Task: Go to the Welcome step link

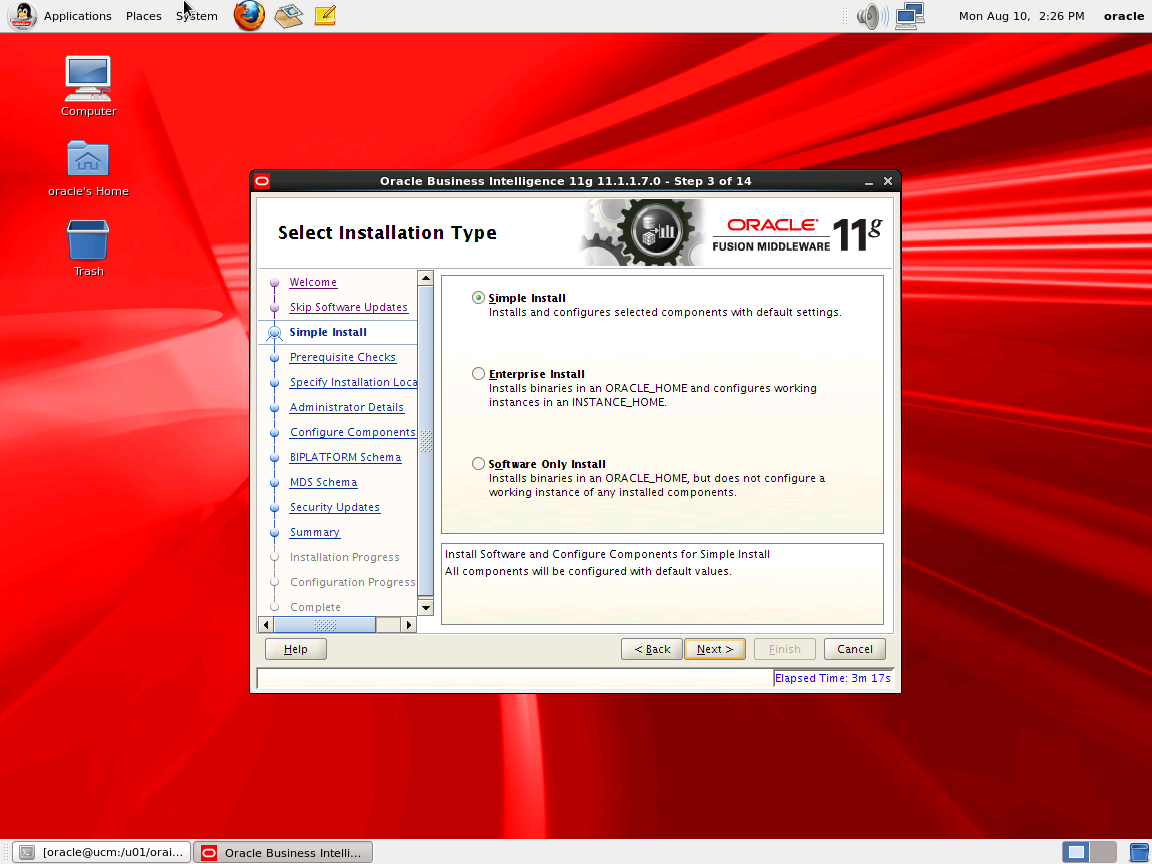Action: (x=313, y=282)
